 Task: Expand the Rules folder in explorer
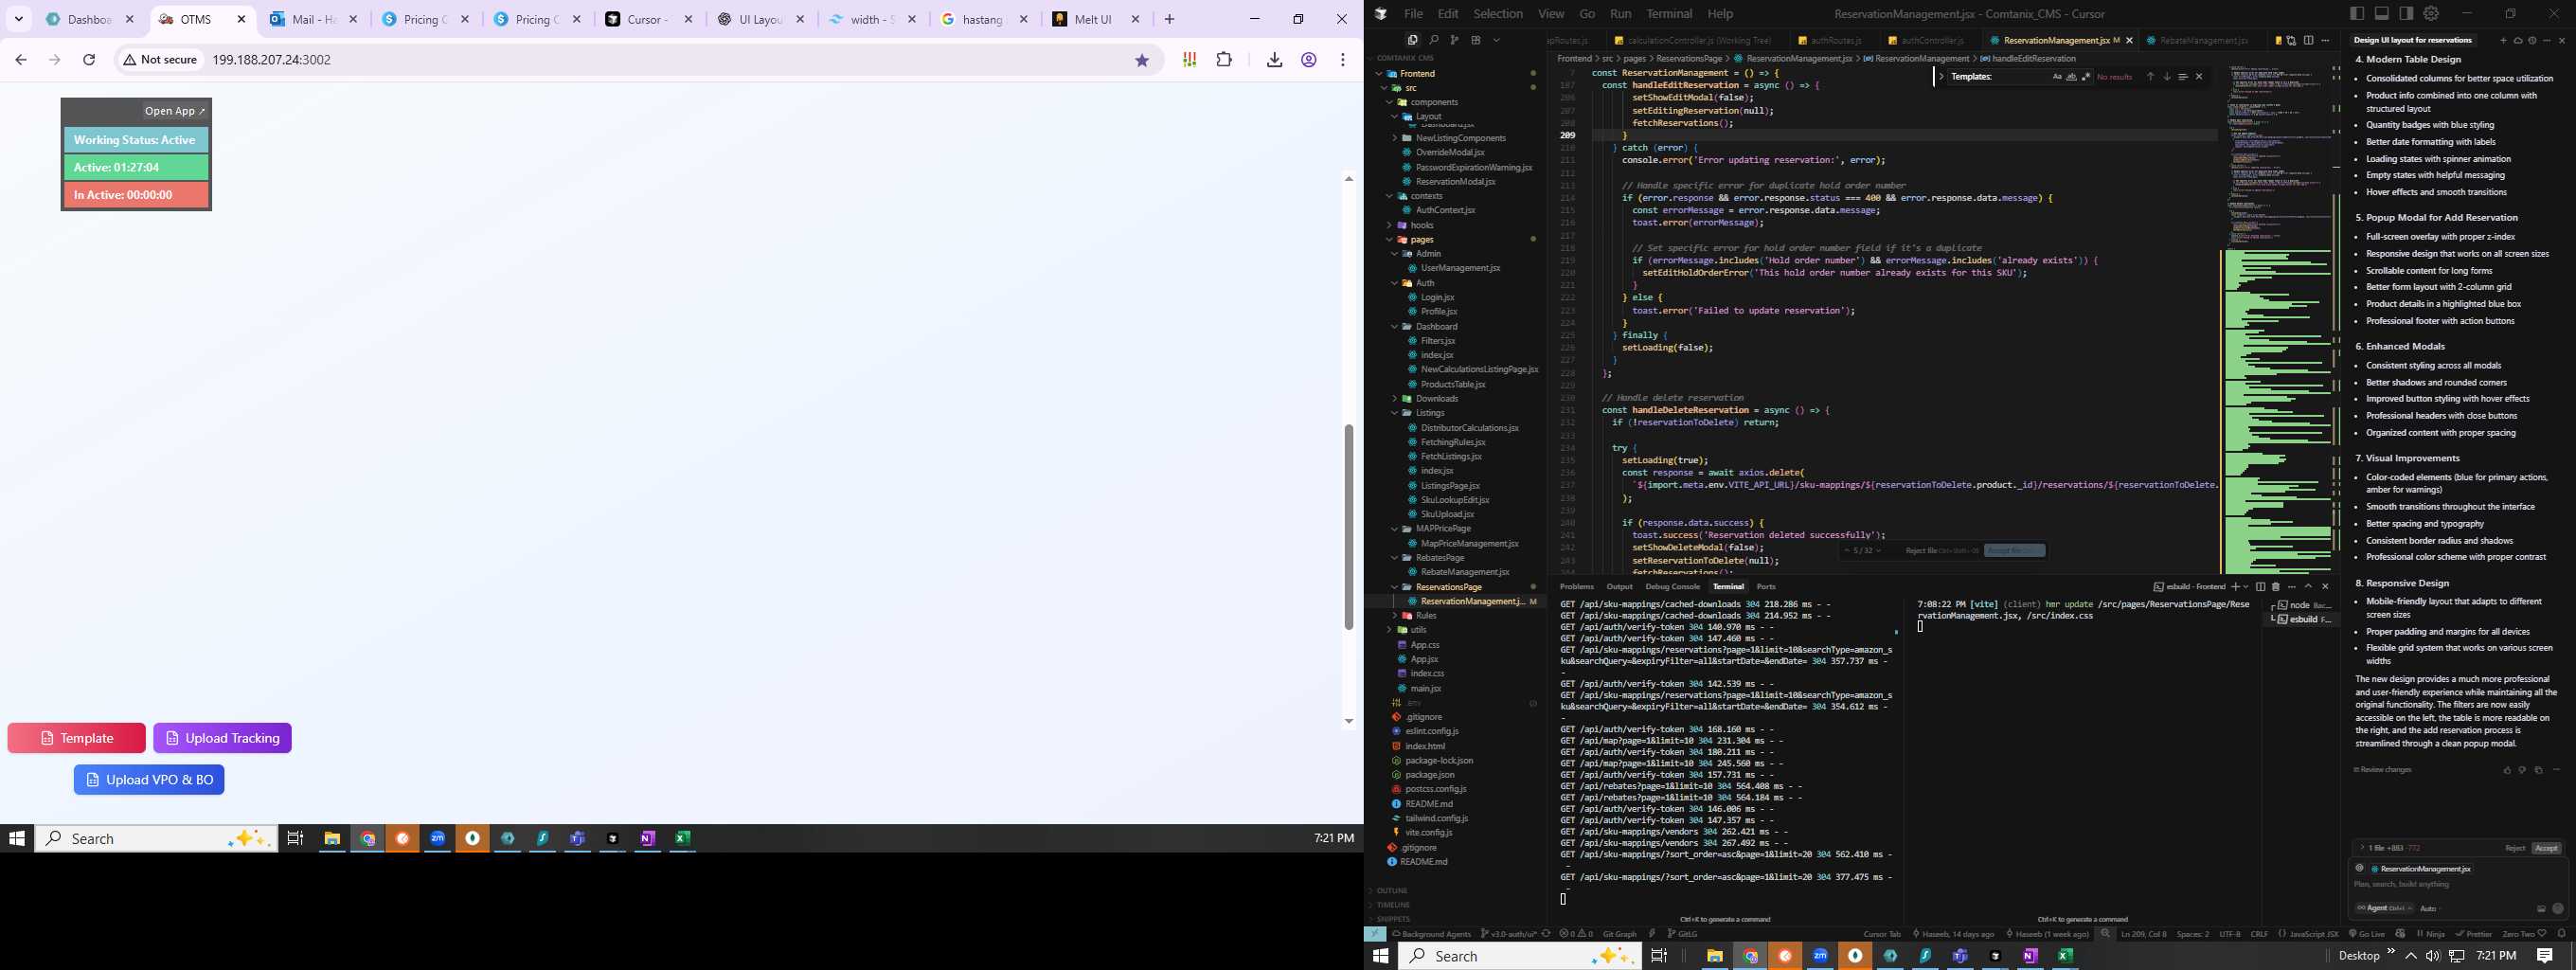(1426, 616)
